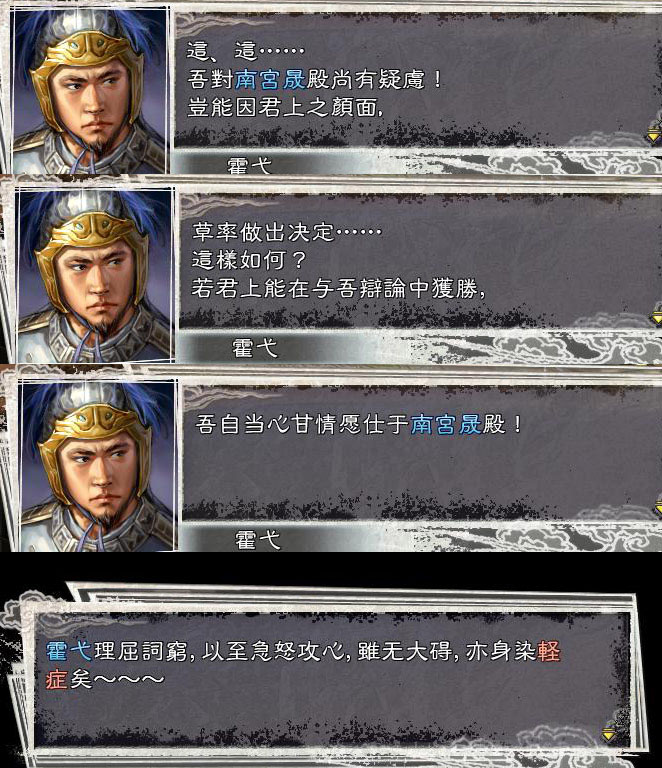Select 霍弋's portrait beside the 心甘情愿 dialog
Screen dimensions: 662x768
click(98, 466)
